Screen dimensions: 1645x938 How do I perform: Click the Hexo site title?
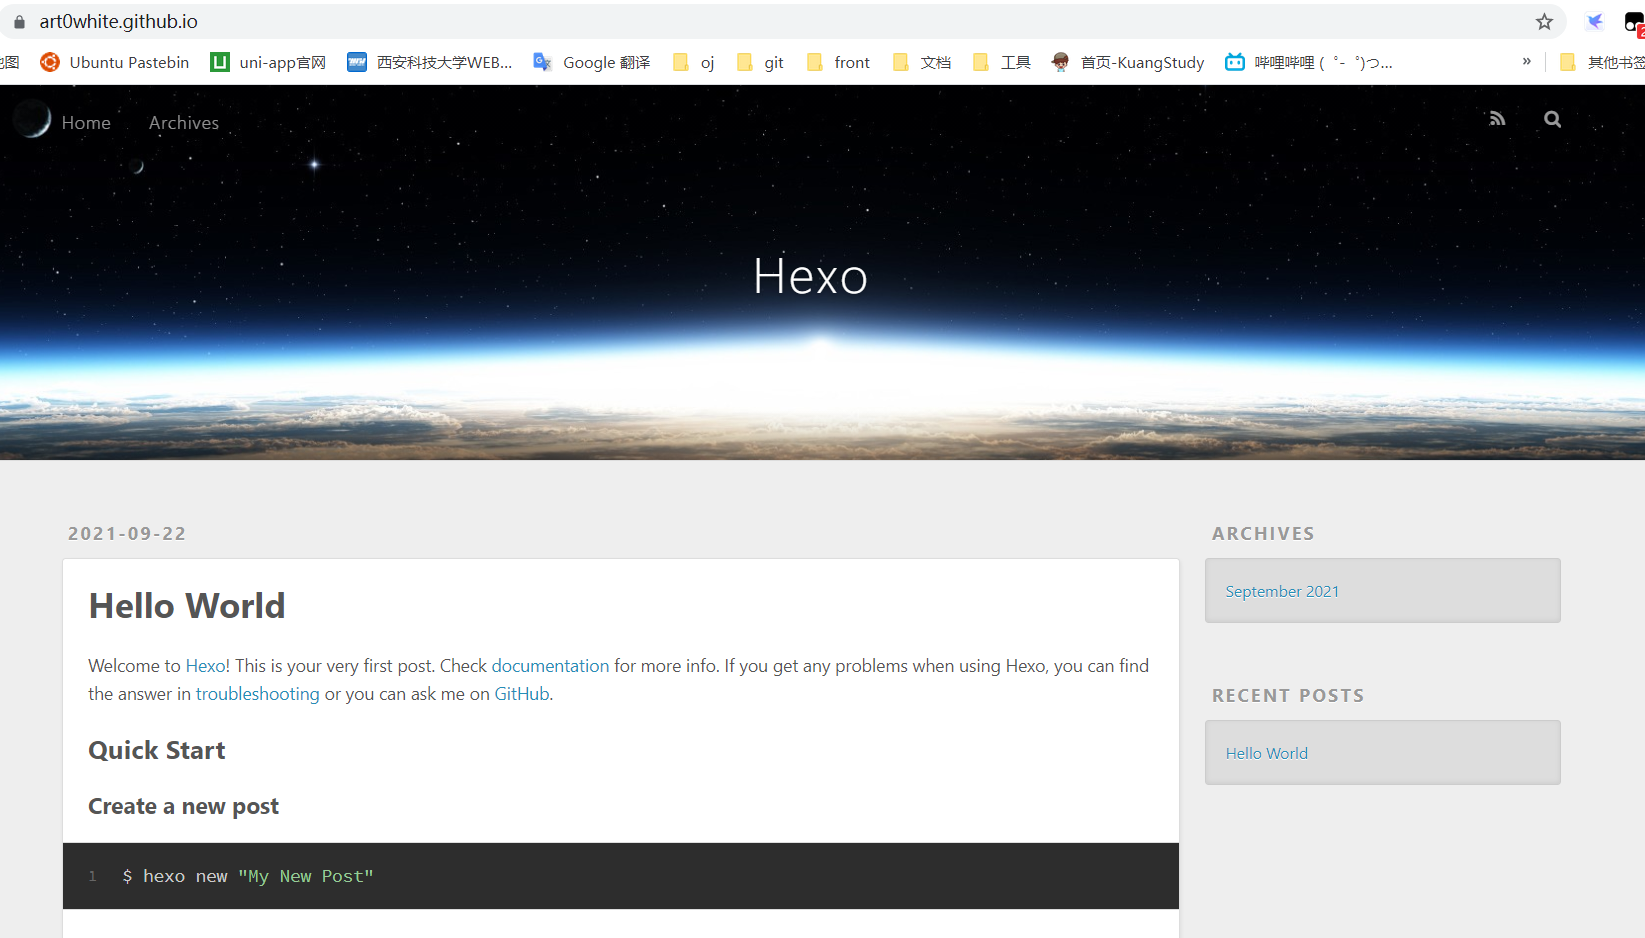click(x=810, y=276)
